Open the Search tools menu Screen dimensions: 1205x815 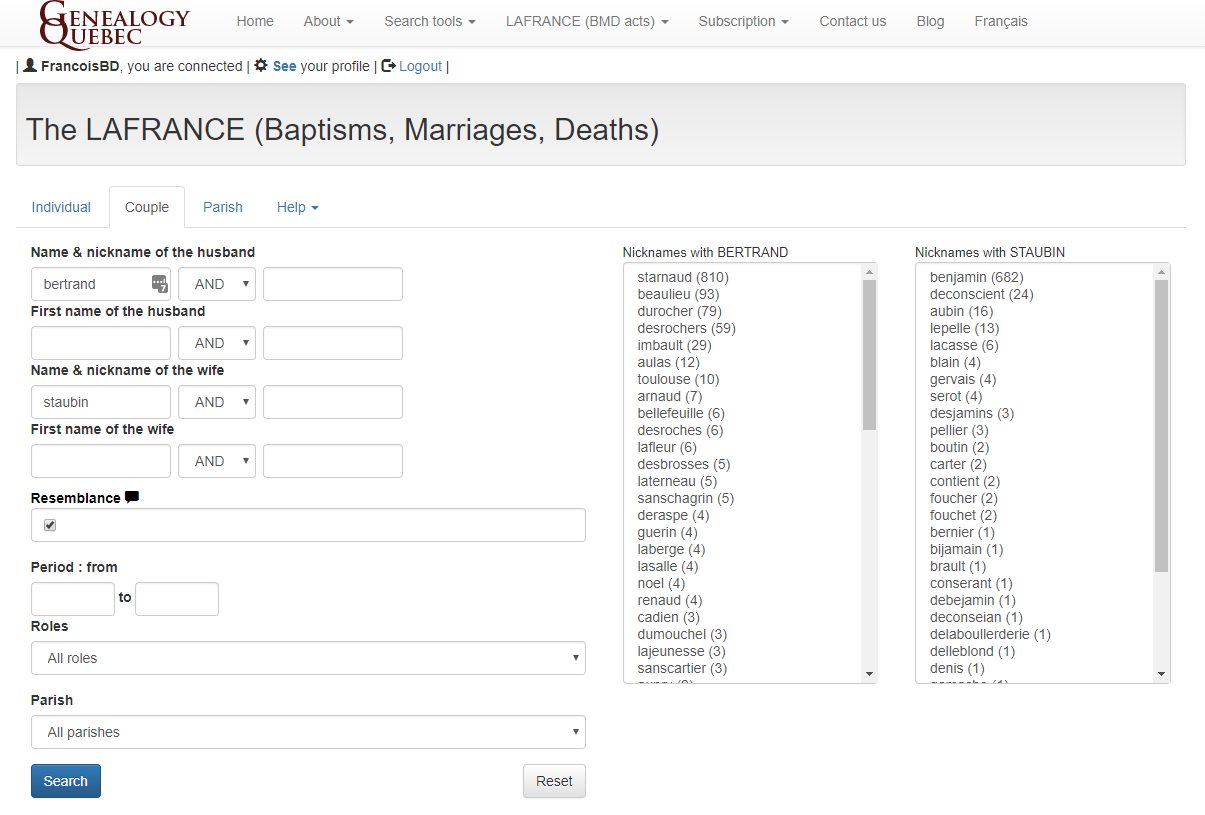pyautogui.click(x=430, y=21)
